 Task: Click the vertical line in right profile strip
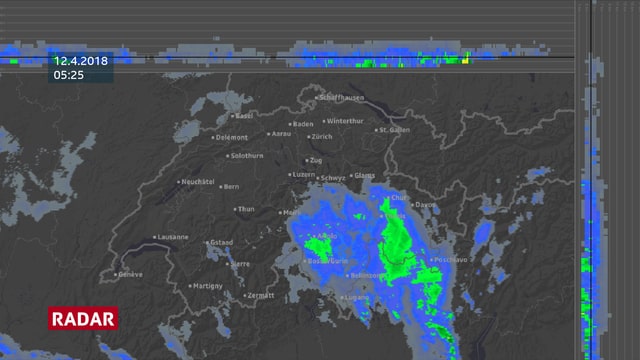coord(591,180)
